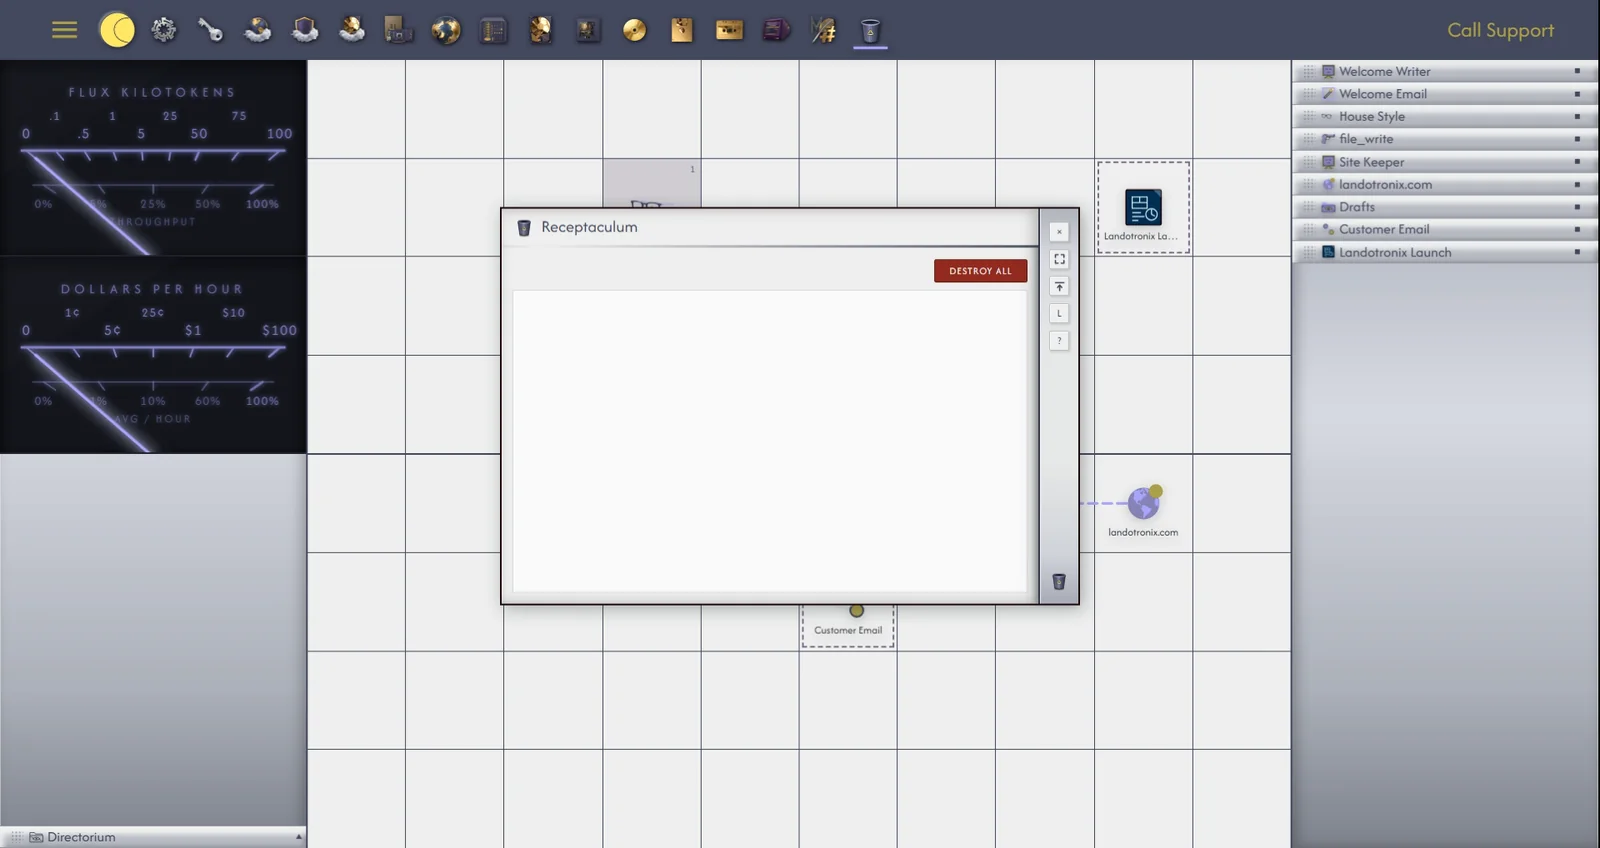Click the shield on cloud toolbar icon
The image size is (1600, 848).
[305, 30]
